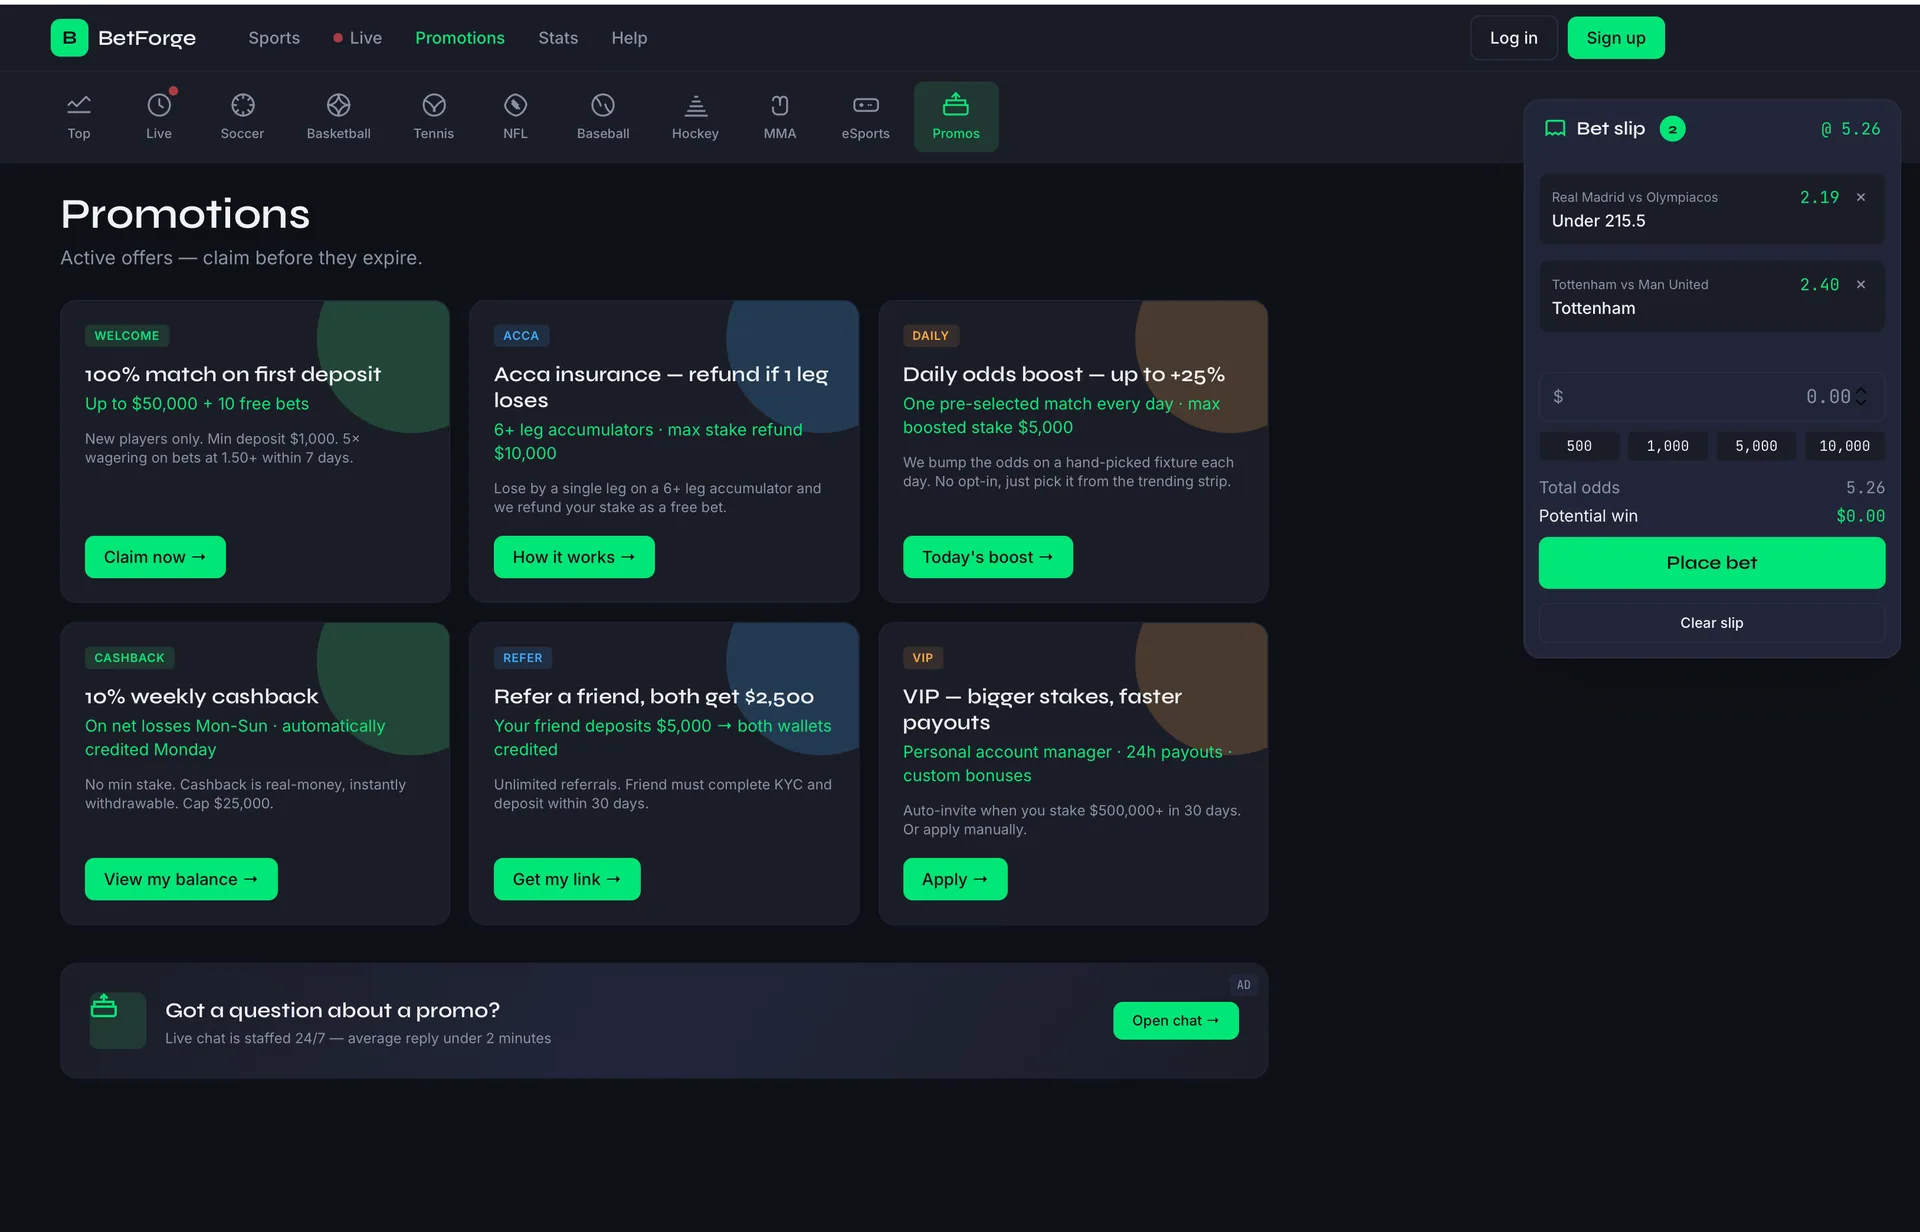This screenshot has width=1920, height=1232.
Task: Click the Log in button
Action: point(1513,38)
